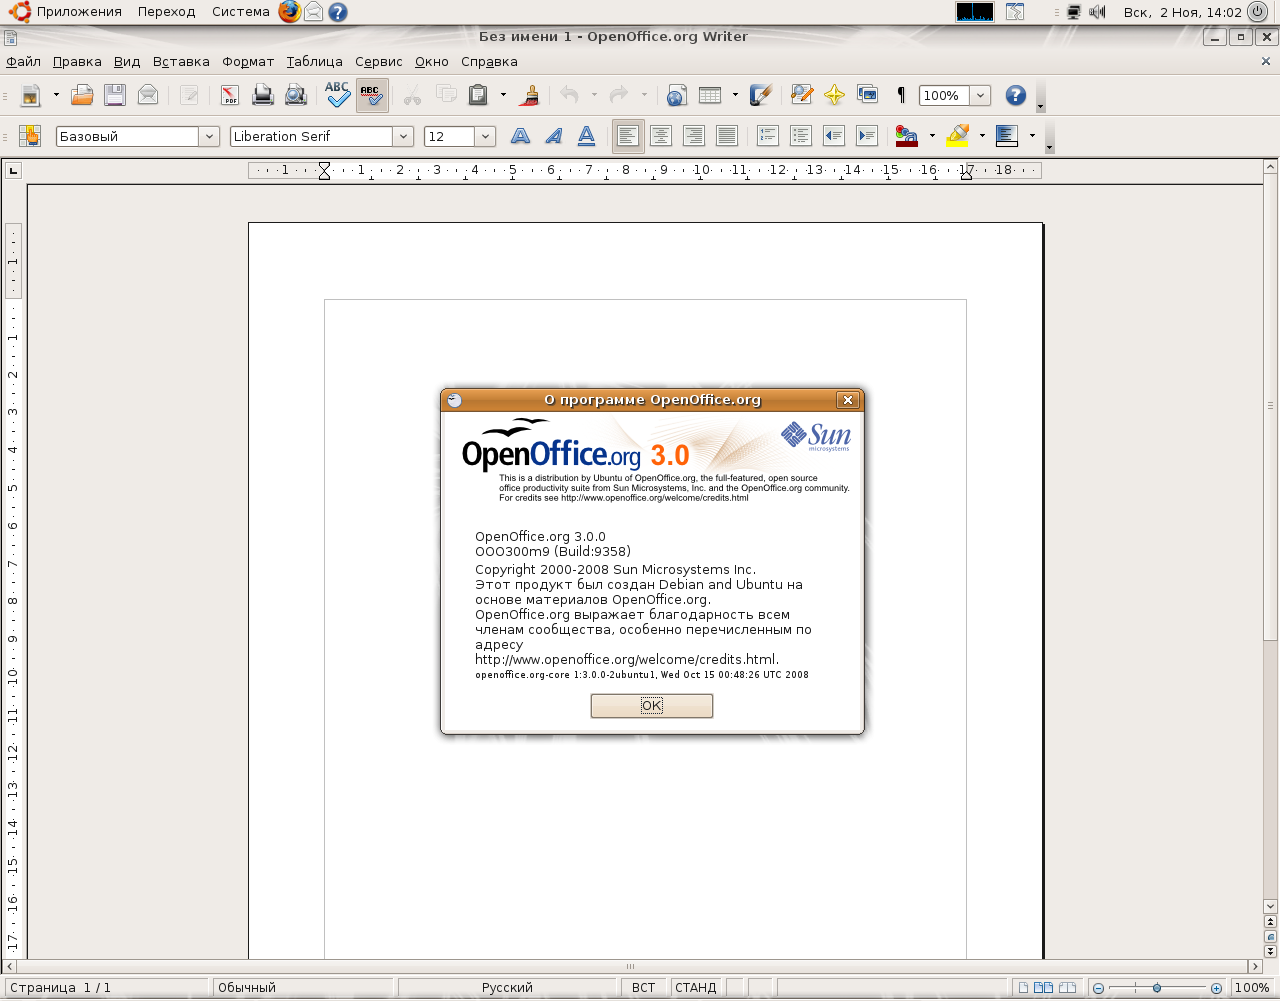Click the Cut scissors icon
The width and height of the screenshot is (1280, 1001).
click(412, 95)
